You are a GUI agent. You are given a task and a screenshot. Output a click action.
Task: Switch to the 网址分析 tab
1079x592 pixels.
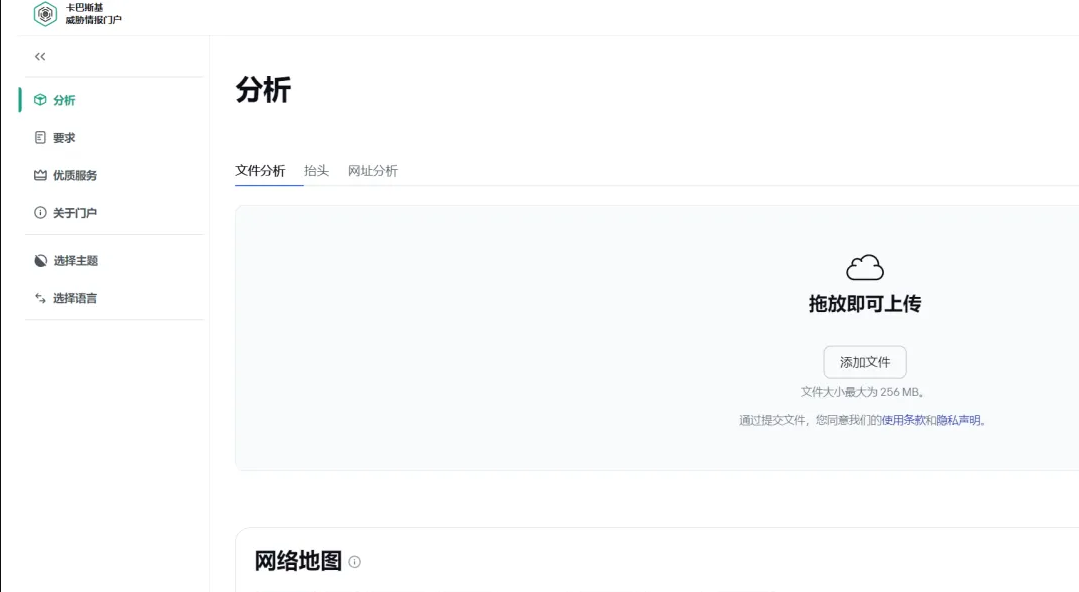pyautogui.click(x=373, y=171)
